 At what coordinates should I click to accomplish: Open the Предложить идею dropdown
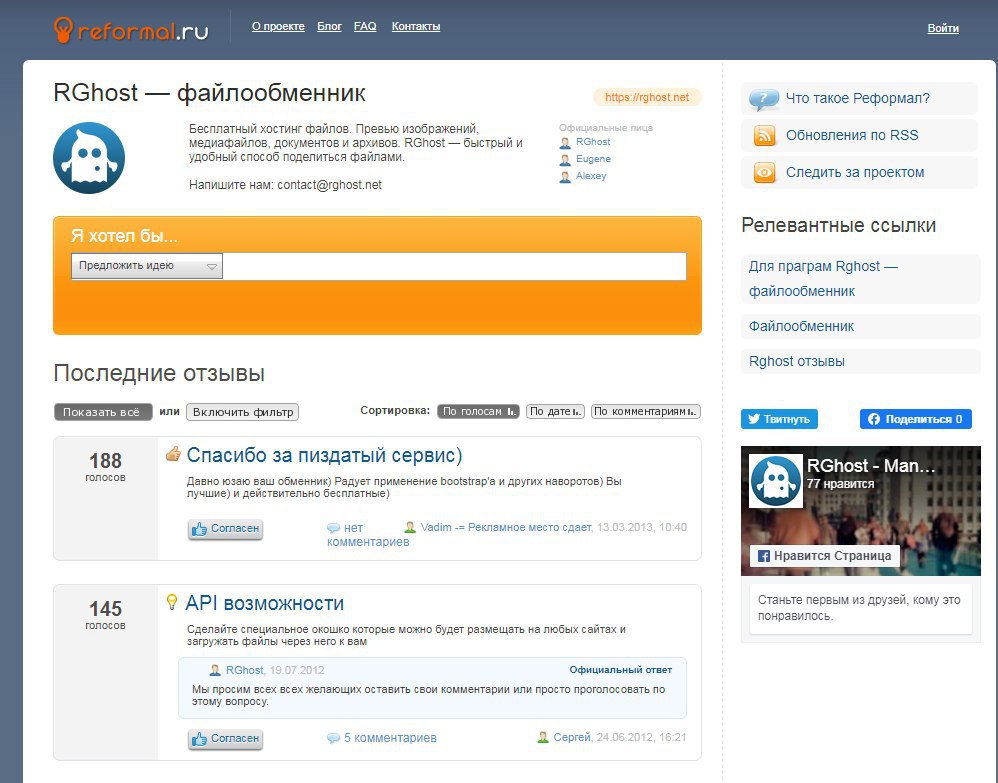[147, 266]
